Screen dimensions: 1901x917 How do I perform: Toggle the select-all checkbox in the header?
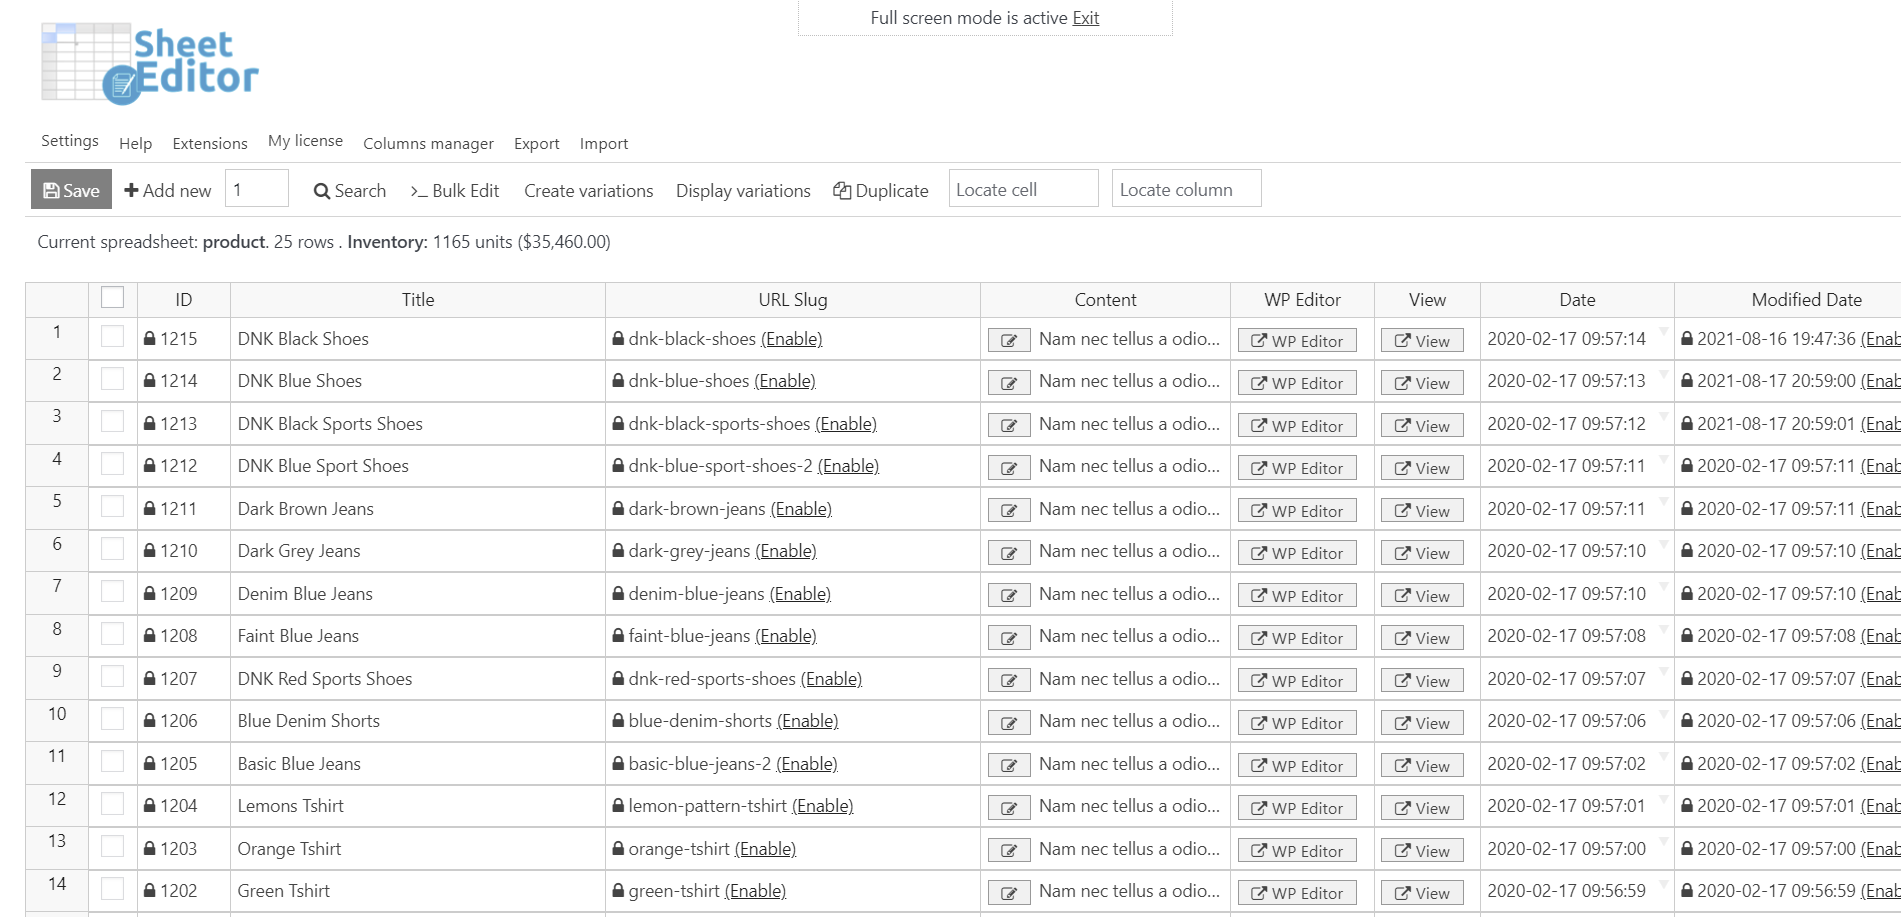pos(112,297)
